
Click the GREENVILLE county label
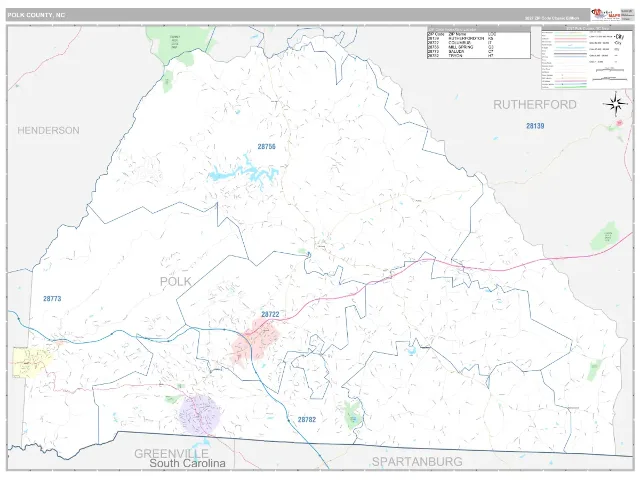pos(171,453)
